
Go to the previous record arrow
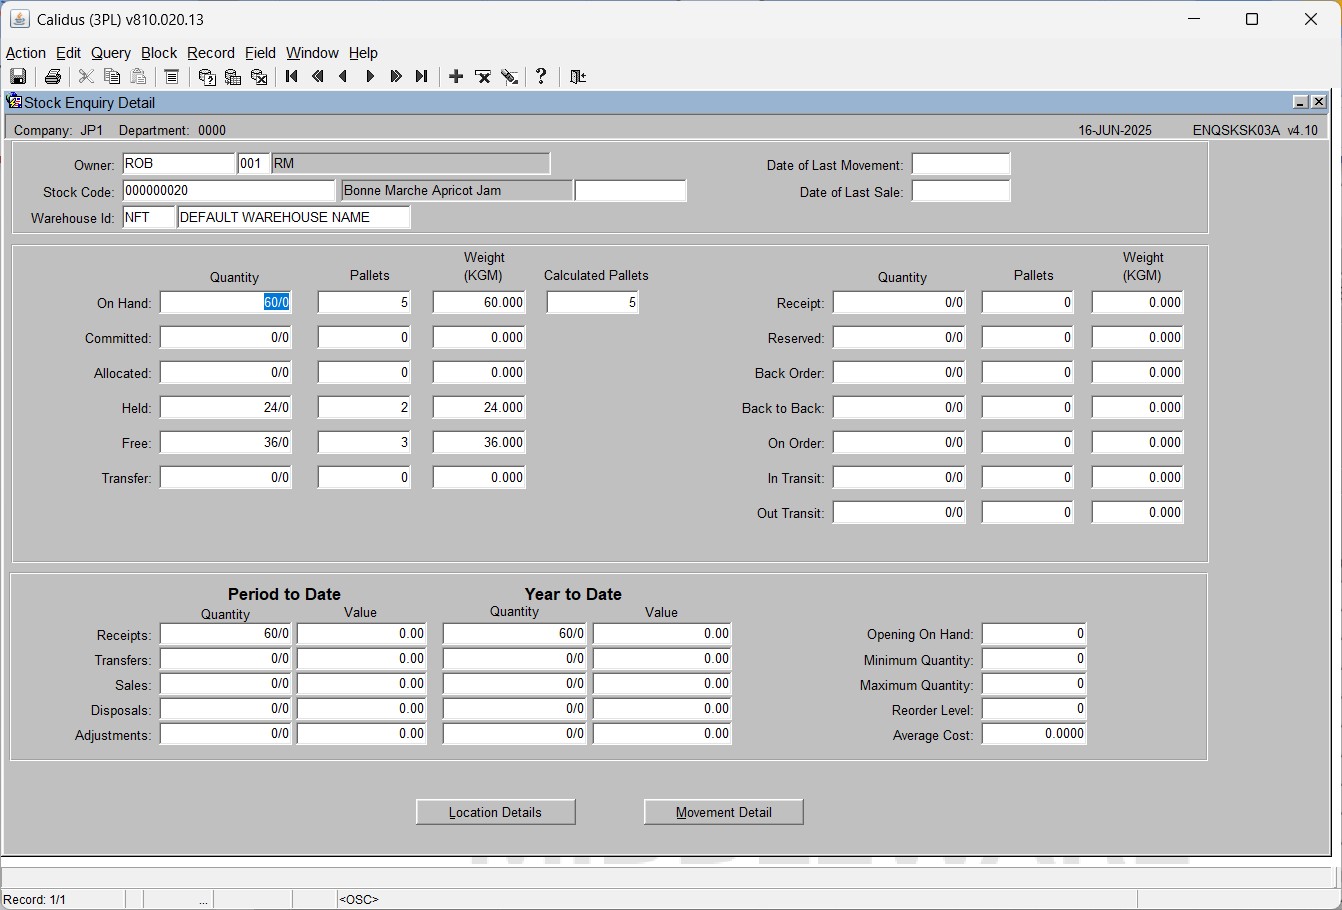click(x=344, y=77)
